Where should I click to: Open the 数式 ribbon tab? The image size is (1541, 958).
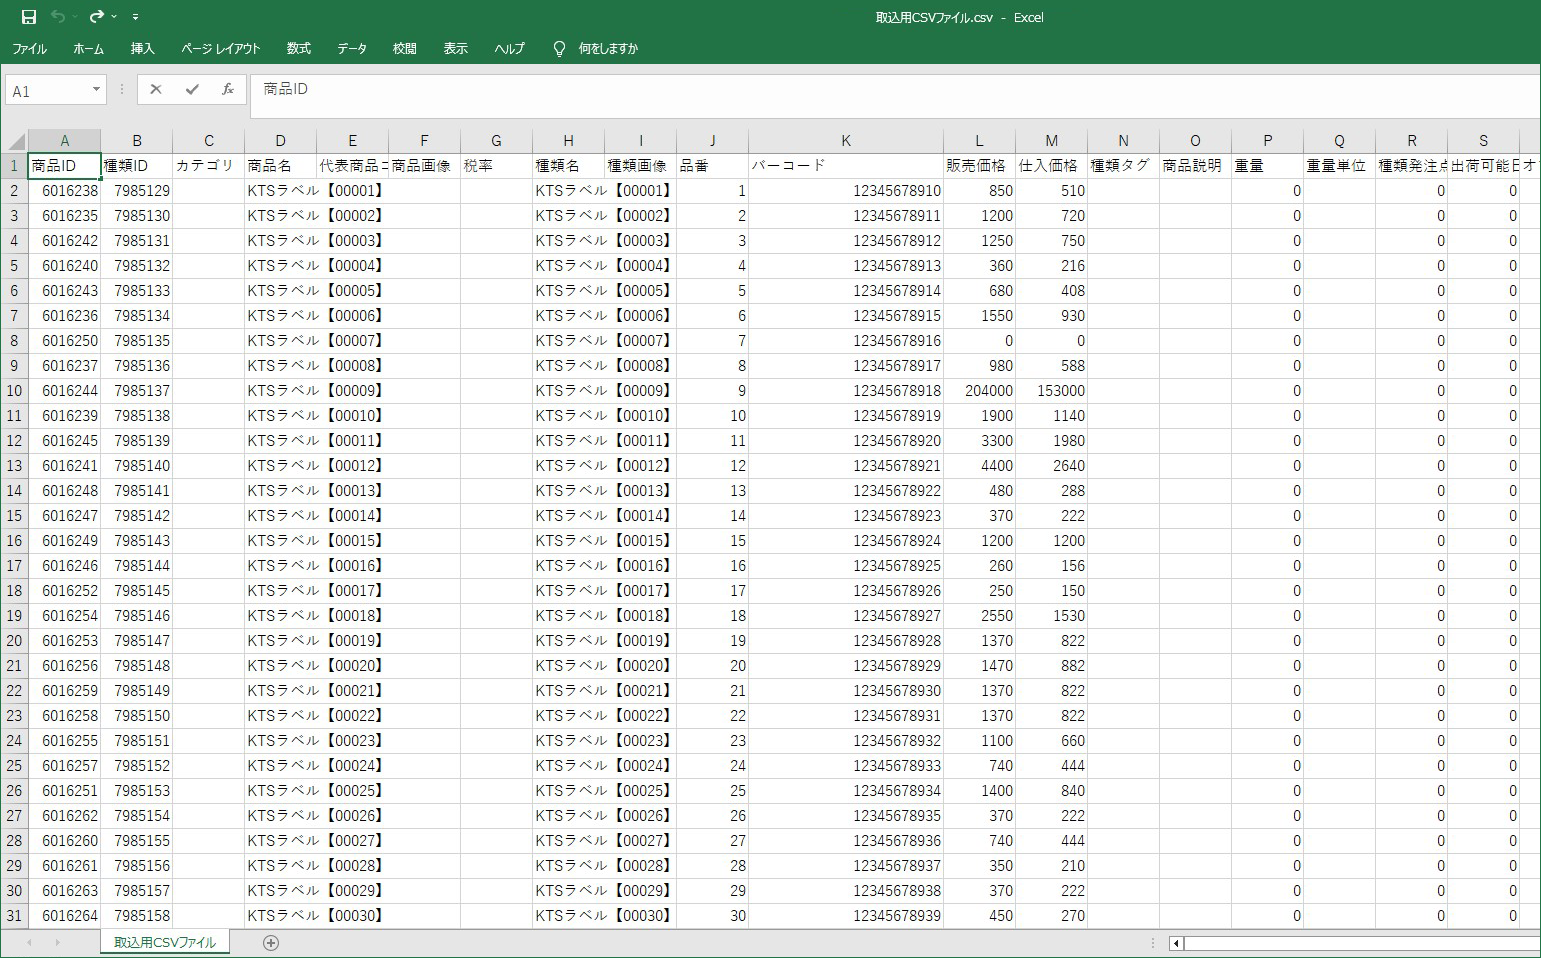(x=298, y=48)
